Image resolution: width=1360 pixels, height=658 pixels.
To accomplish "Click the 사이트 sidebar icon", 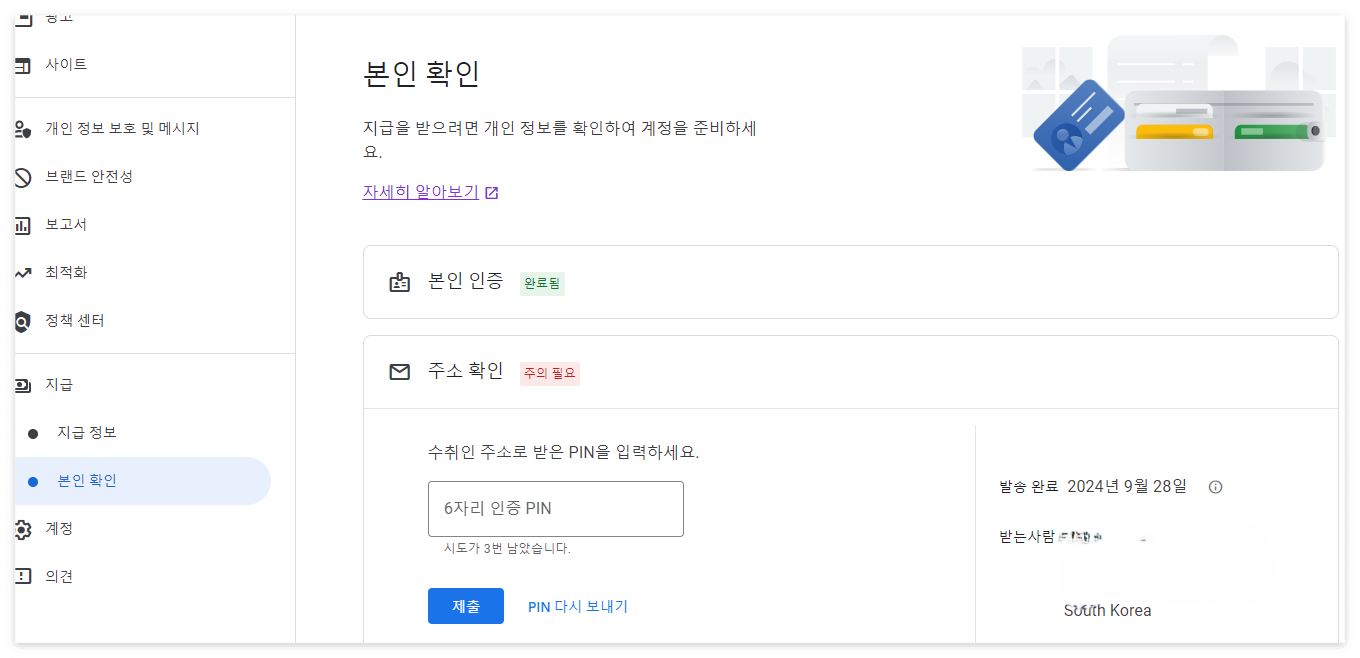I will (x=23, y=65).
